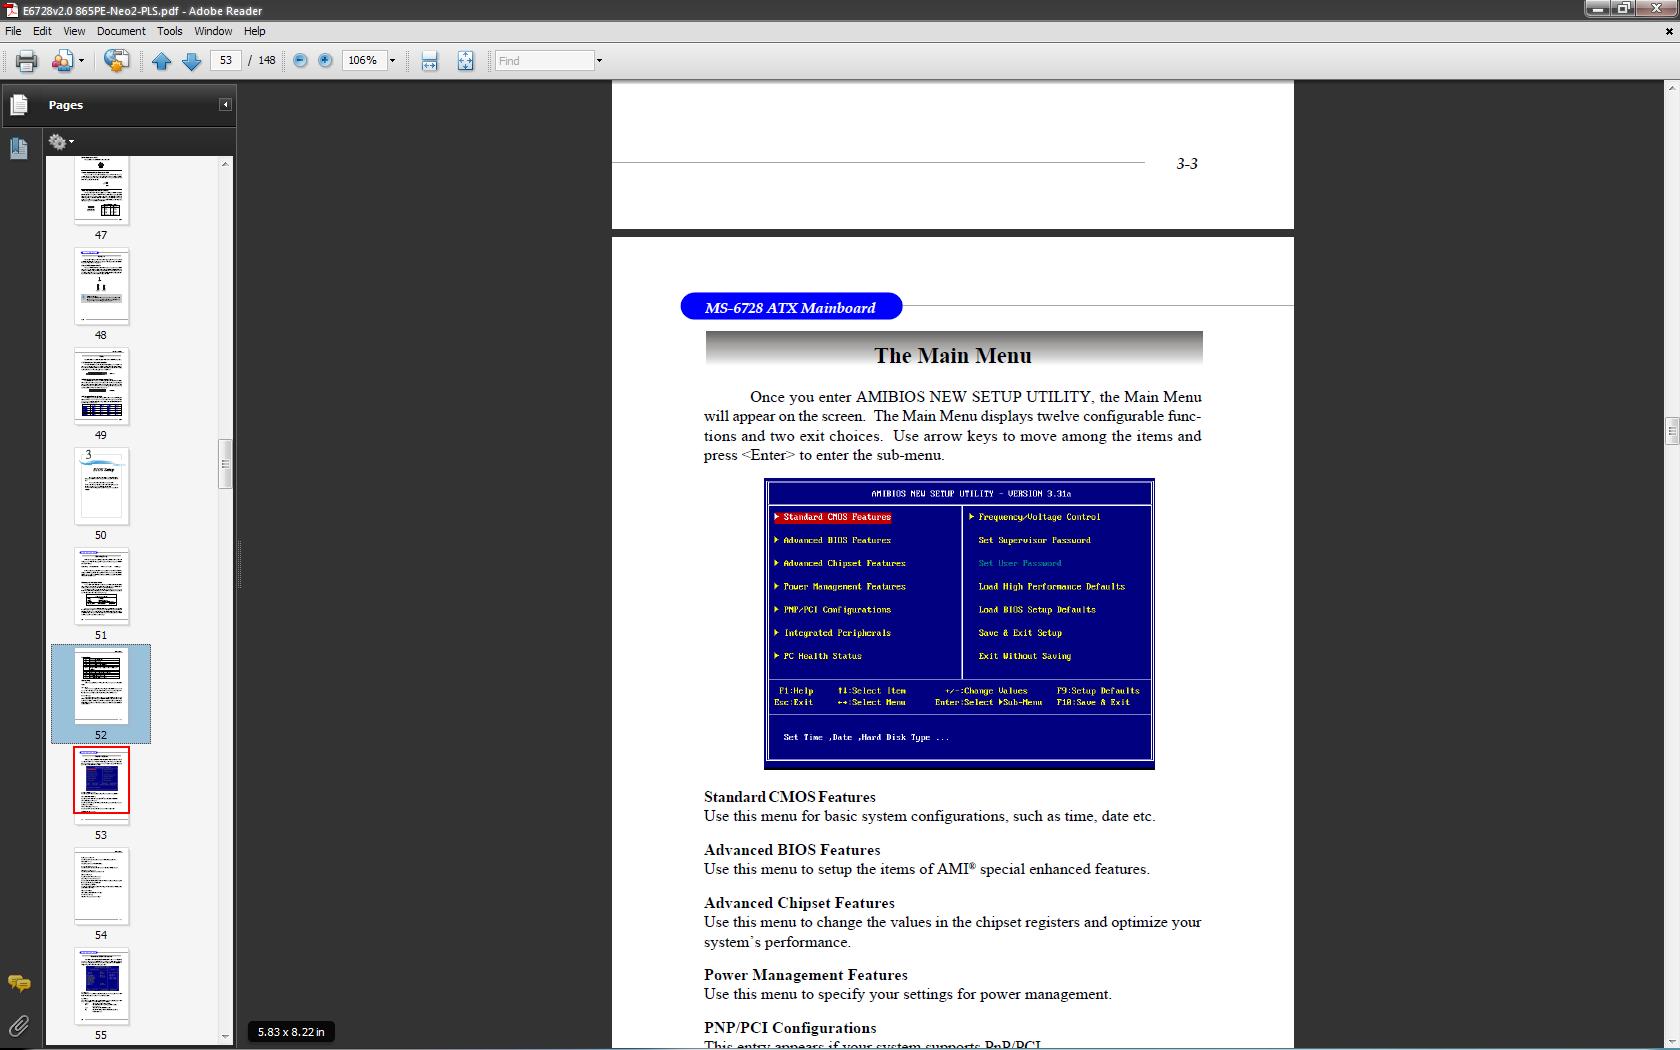The image size is (1680, 1050).
Task: Click the document close X below title bar
Action: [x=1668, y=31]
